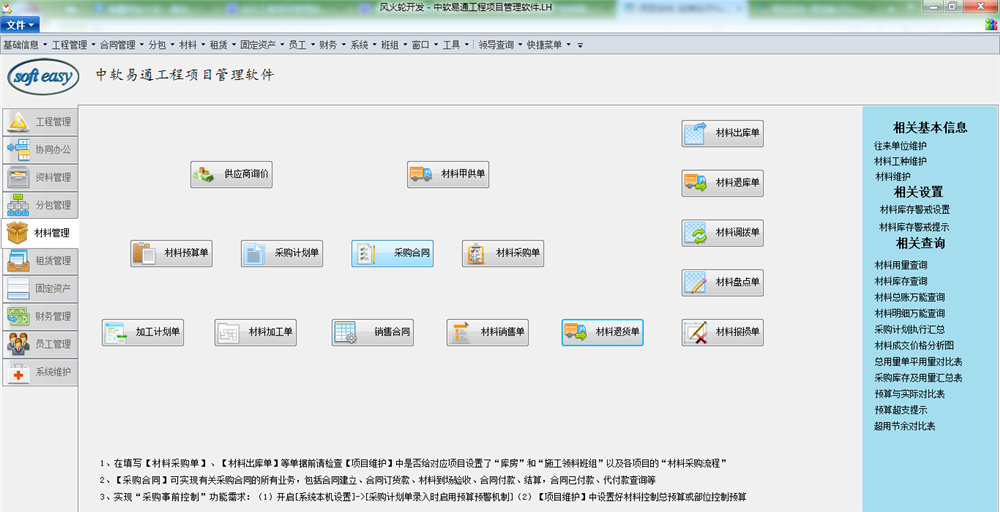
Task: Open 材料用量查询 link
Action: pyautogui.click(x=901, y=265)
